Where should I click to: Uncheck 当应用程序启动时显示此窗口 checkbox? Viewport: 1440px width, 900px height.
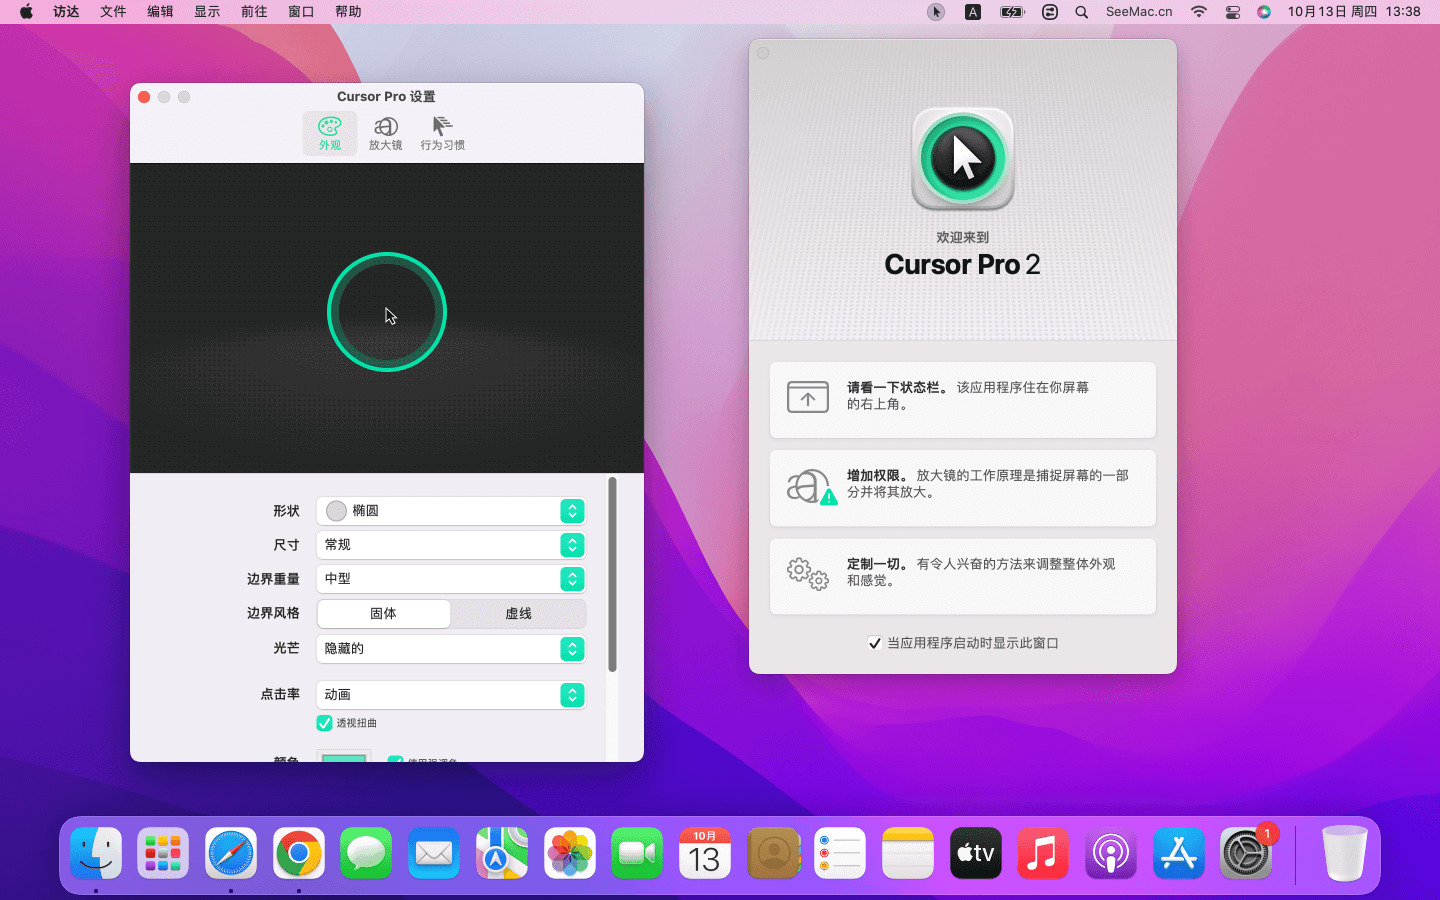tap(875, 643)
